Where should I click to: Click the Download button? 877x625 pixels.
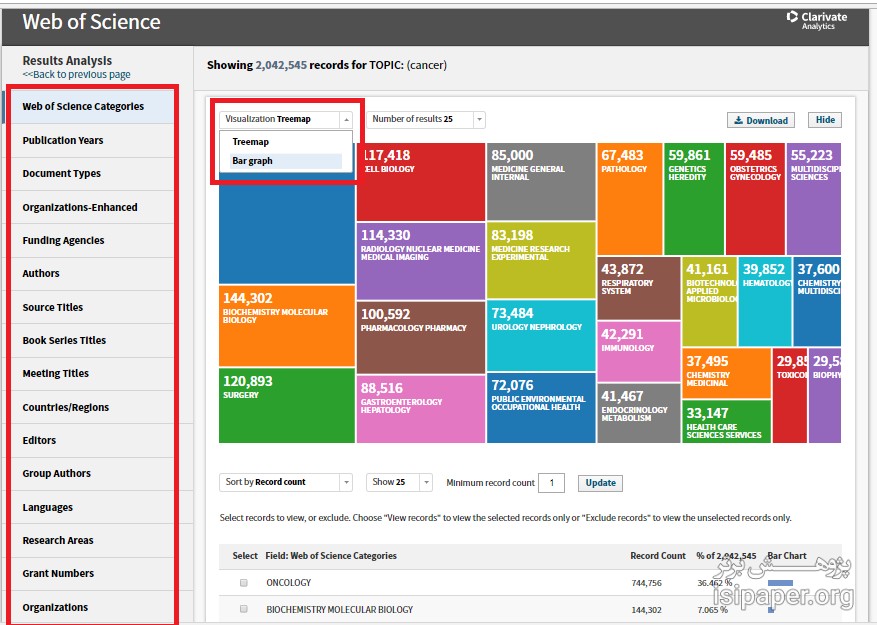tap(761, 120)
